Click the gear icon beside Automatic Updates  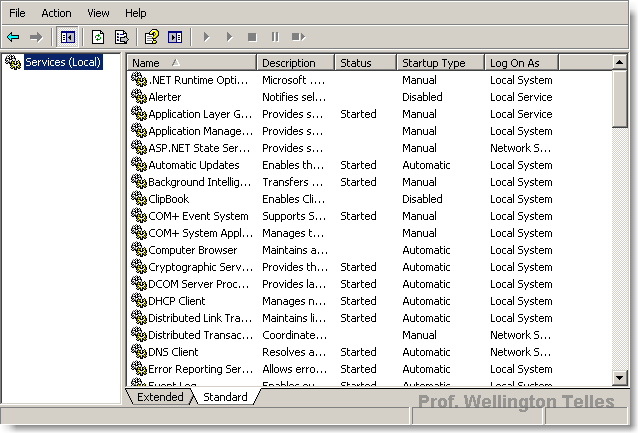[139, 164]
